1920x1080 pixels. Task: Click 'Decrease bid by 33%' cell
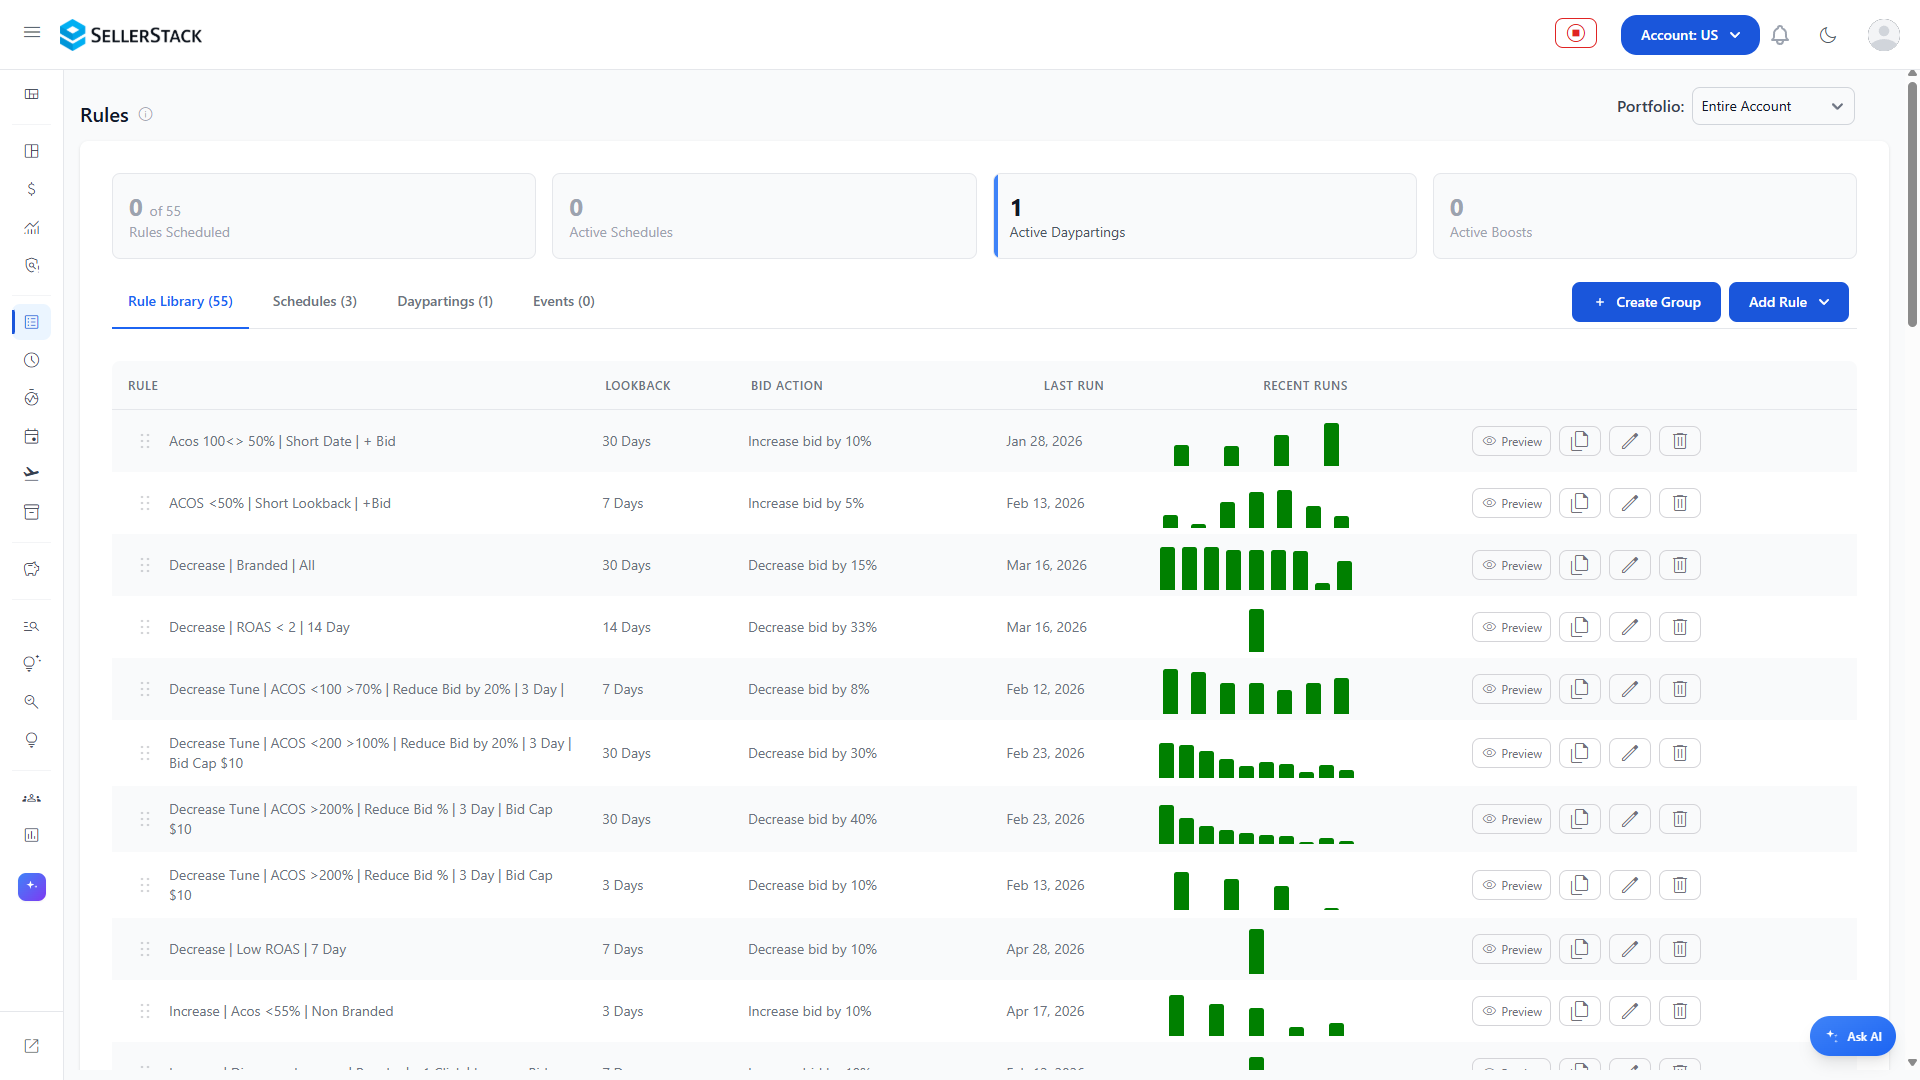point(812,627)
